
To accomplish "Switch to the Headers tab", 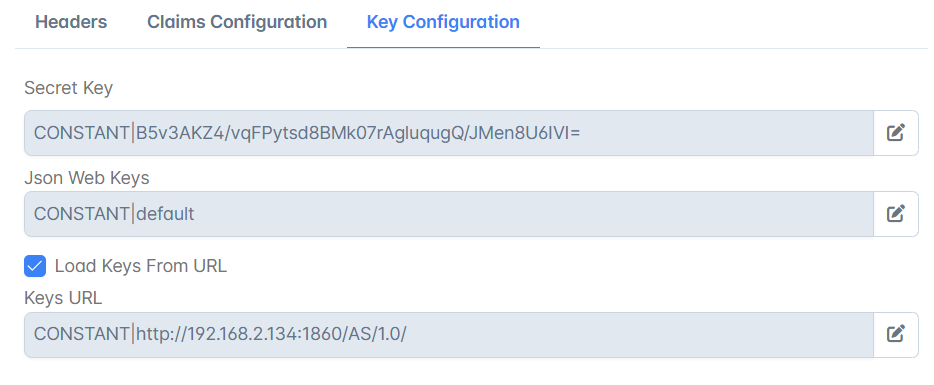I will coord(71,22).
